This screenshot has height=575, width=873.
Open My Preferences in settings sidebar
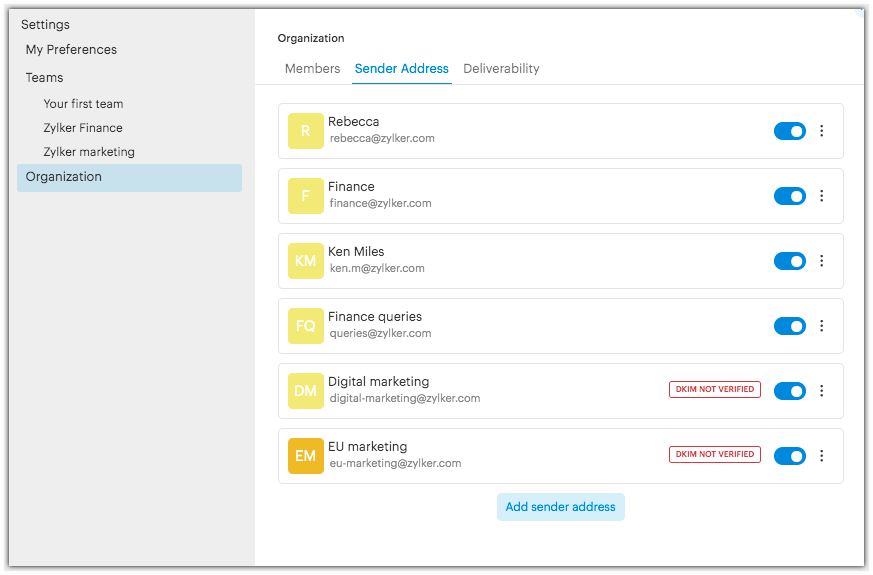point(71,50)
